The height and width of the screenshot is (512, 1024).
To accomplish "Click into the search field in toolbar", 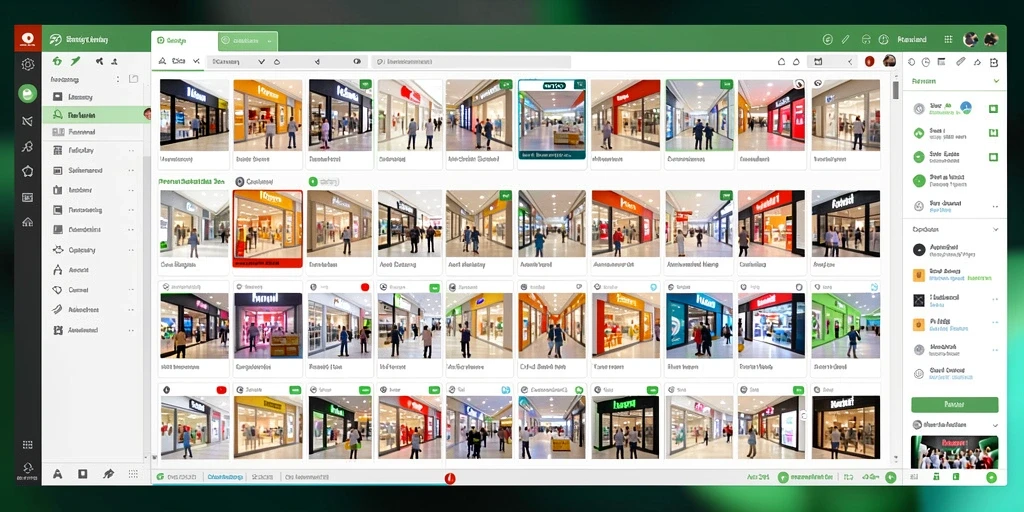I will (x=471, y=61).
